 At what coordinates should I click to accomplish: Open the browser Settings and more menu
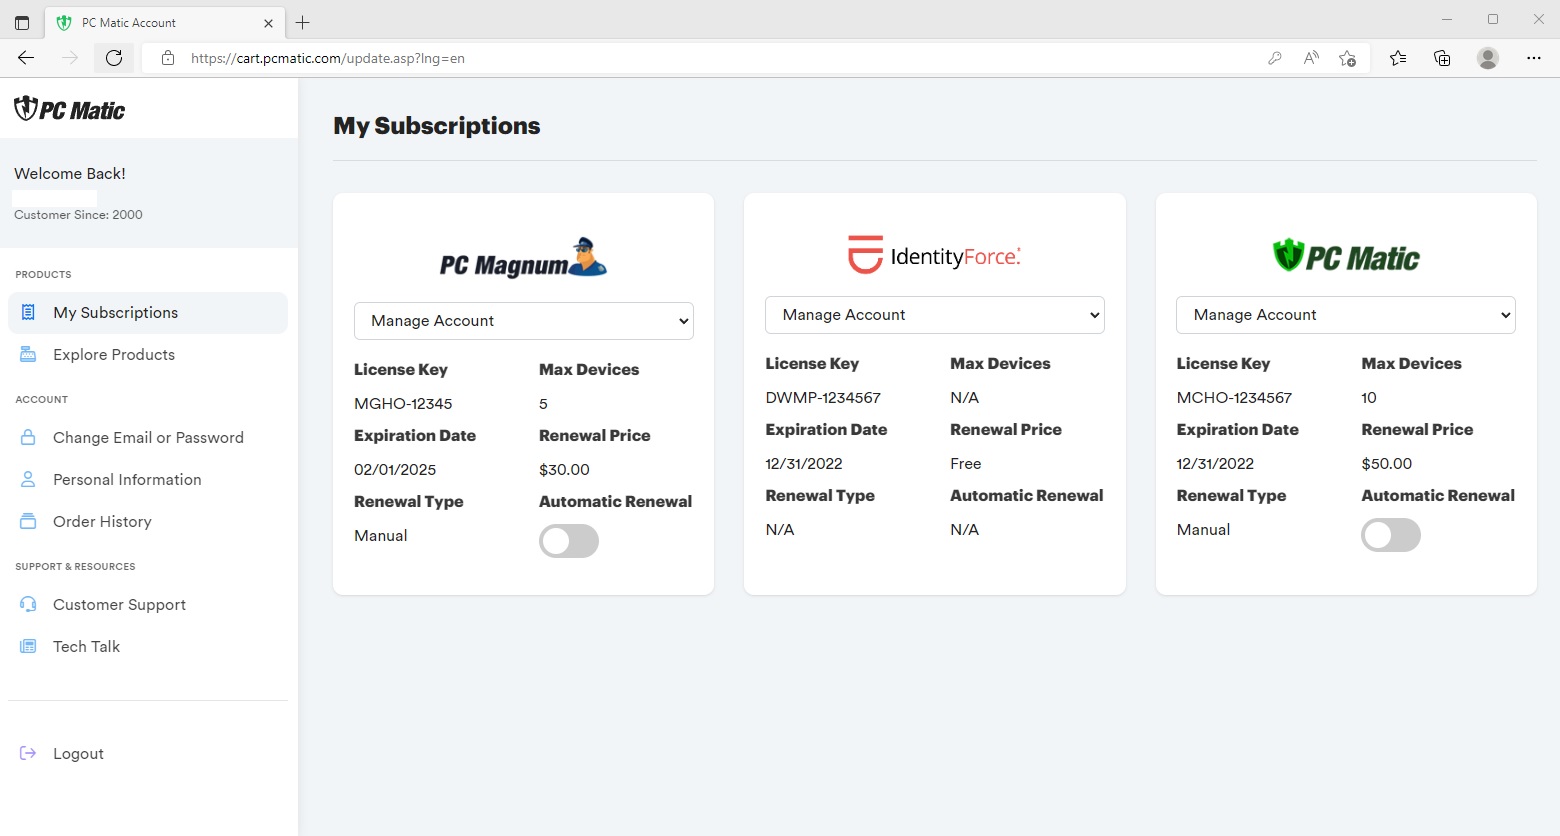point(1534,58)
